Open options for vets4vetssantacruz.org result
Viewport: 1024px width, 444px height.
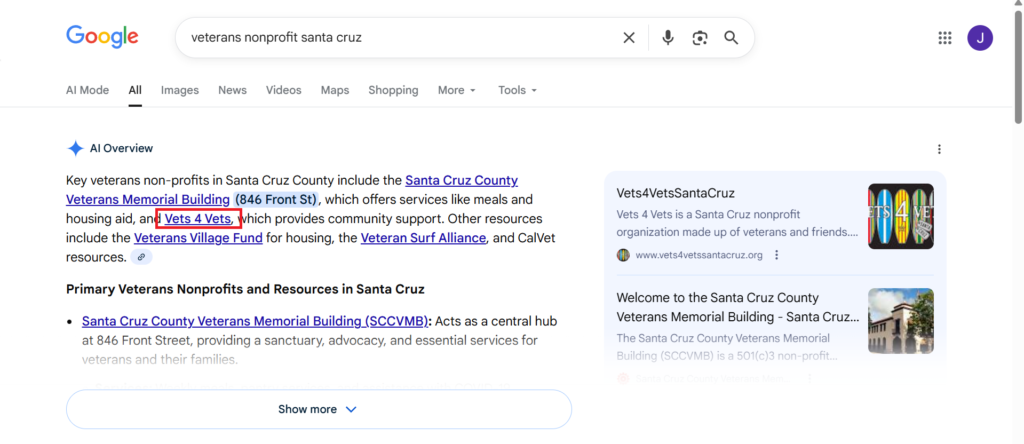(x=777, y=255)
